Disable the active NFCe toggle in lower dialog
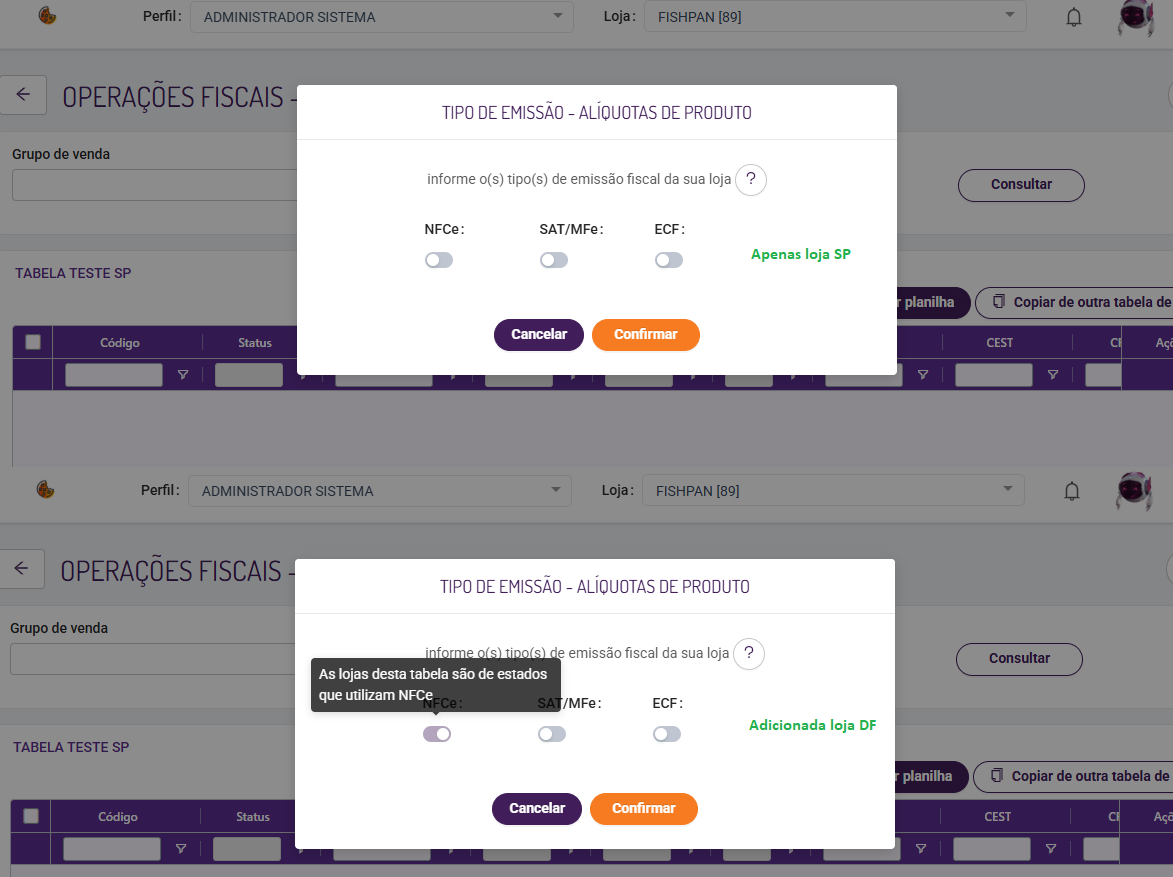Viewport: 1173px width, 877px height. (437, 734)
